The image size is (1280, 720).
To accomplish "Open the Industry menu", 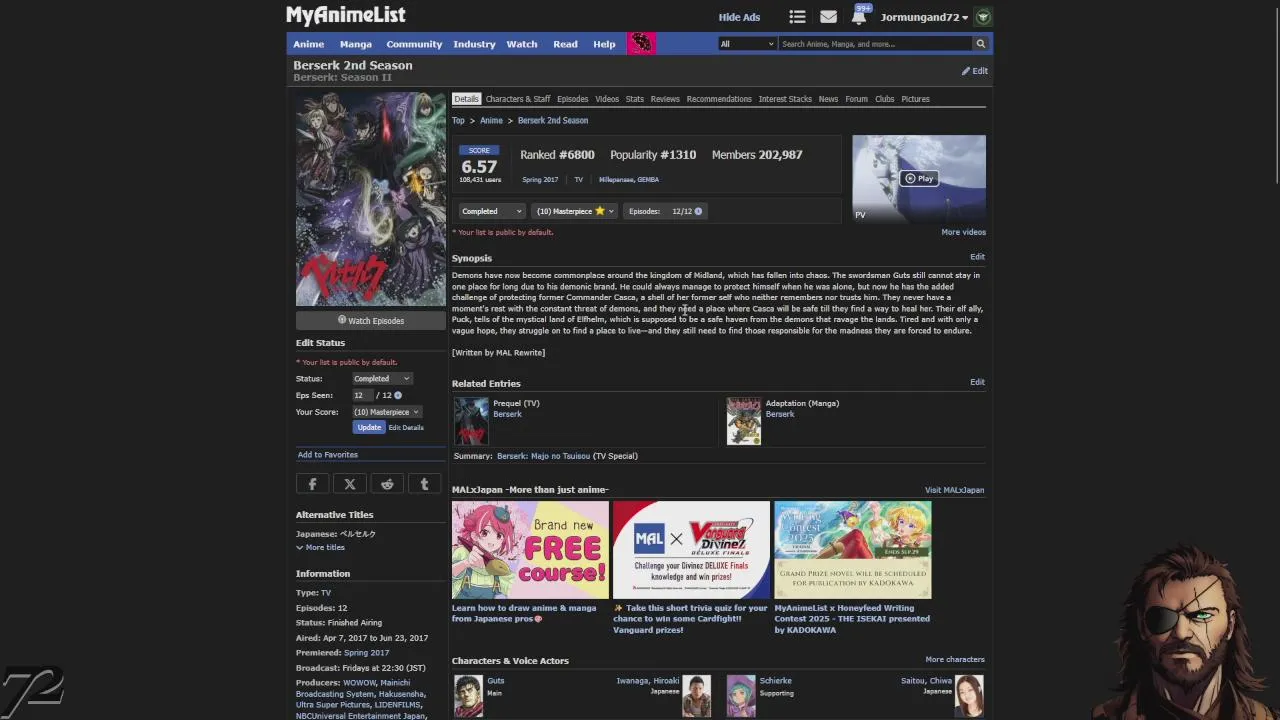I will [474, 44].
